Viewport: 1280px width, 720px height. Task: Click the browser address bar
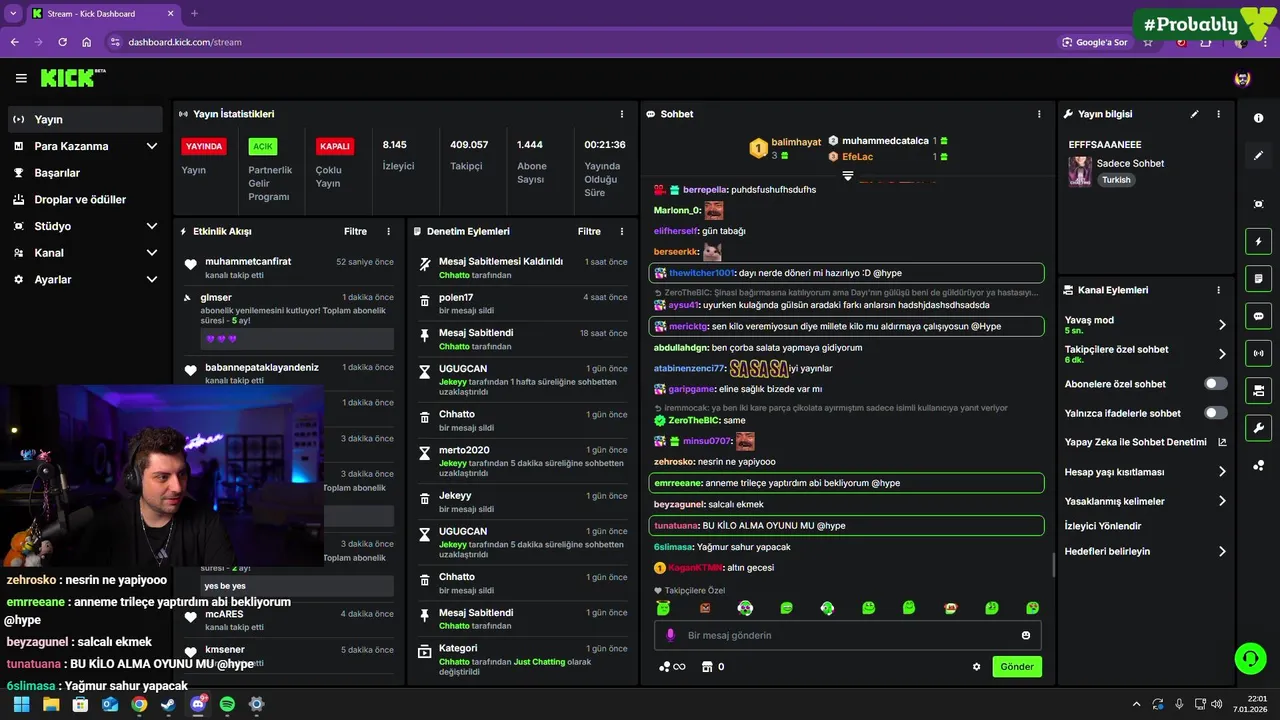point(580,42)
